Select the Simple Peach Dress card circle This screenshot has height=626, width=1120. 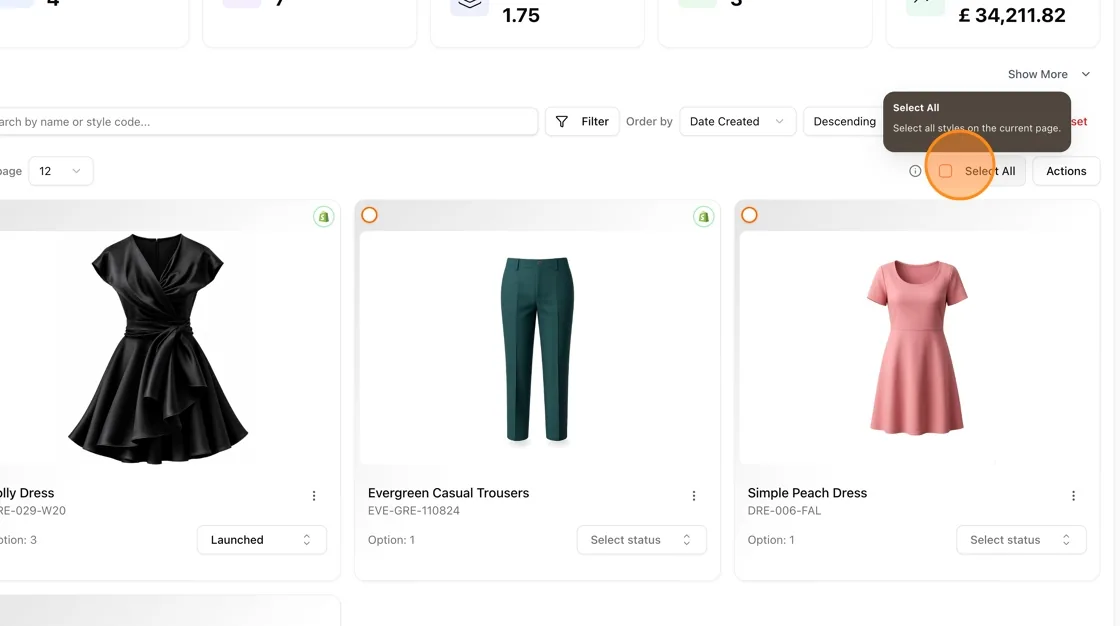(x=749, y=215)
